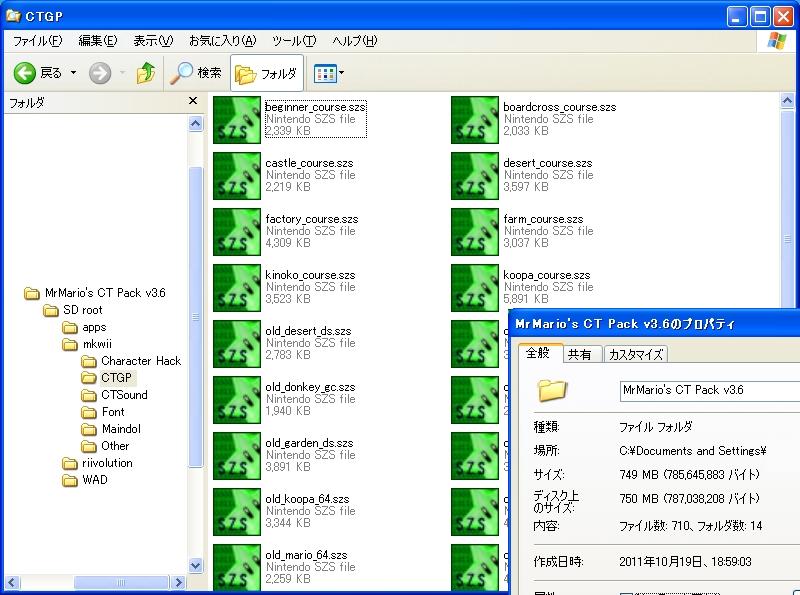Select the desert_course.szs file name
This screenshot has height=595, width=800.
547,163
